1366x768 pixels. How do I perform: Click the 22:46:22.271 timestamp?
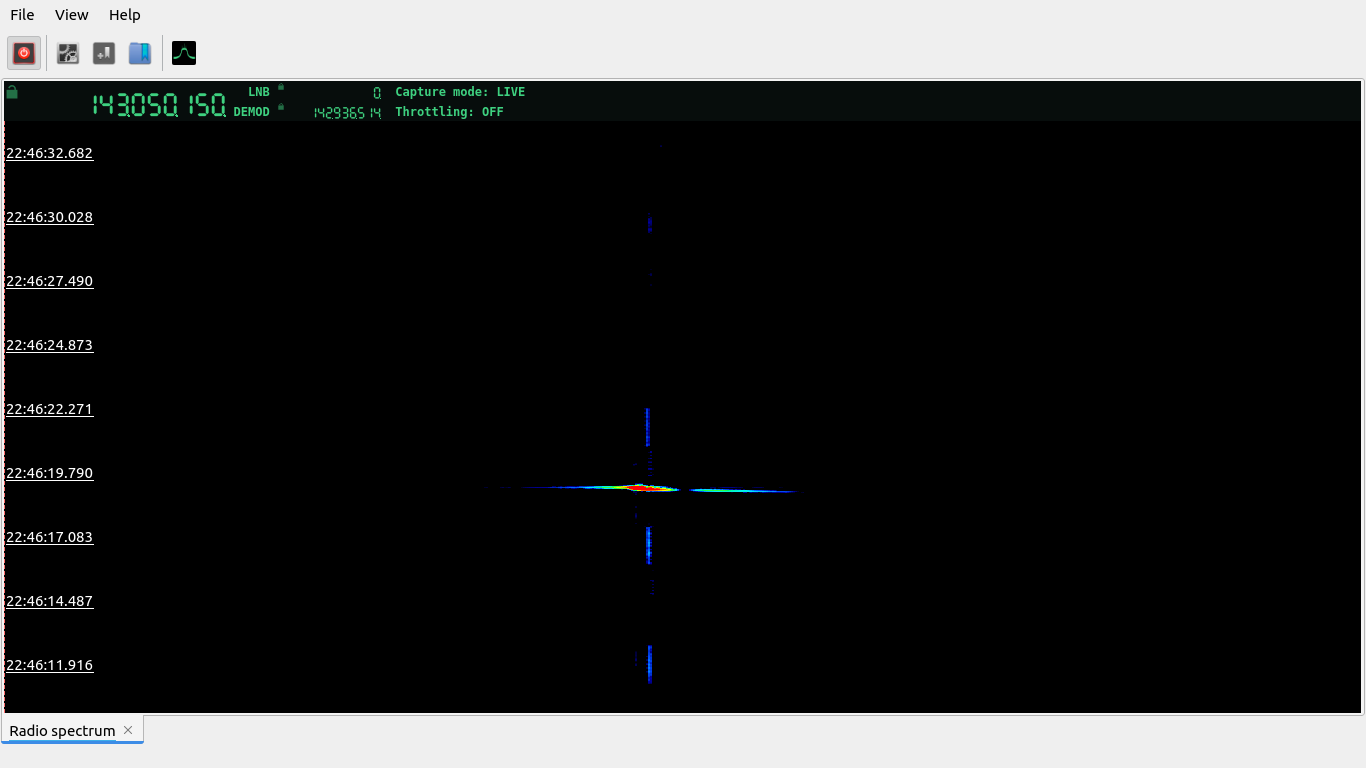tap(49, 409)
